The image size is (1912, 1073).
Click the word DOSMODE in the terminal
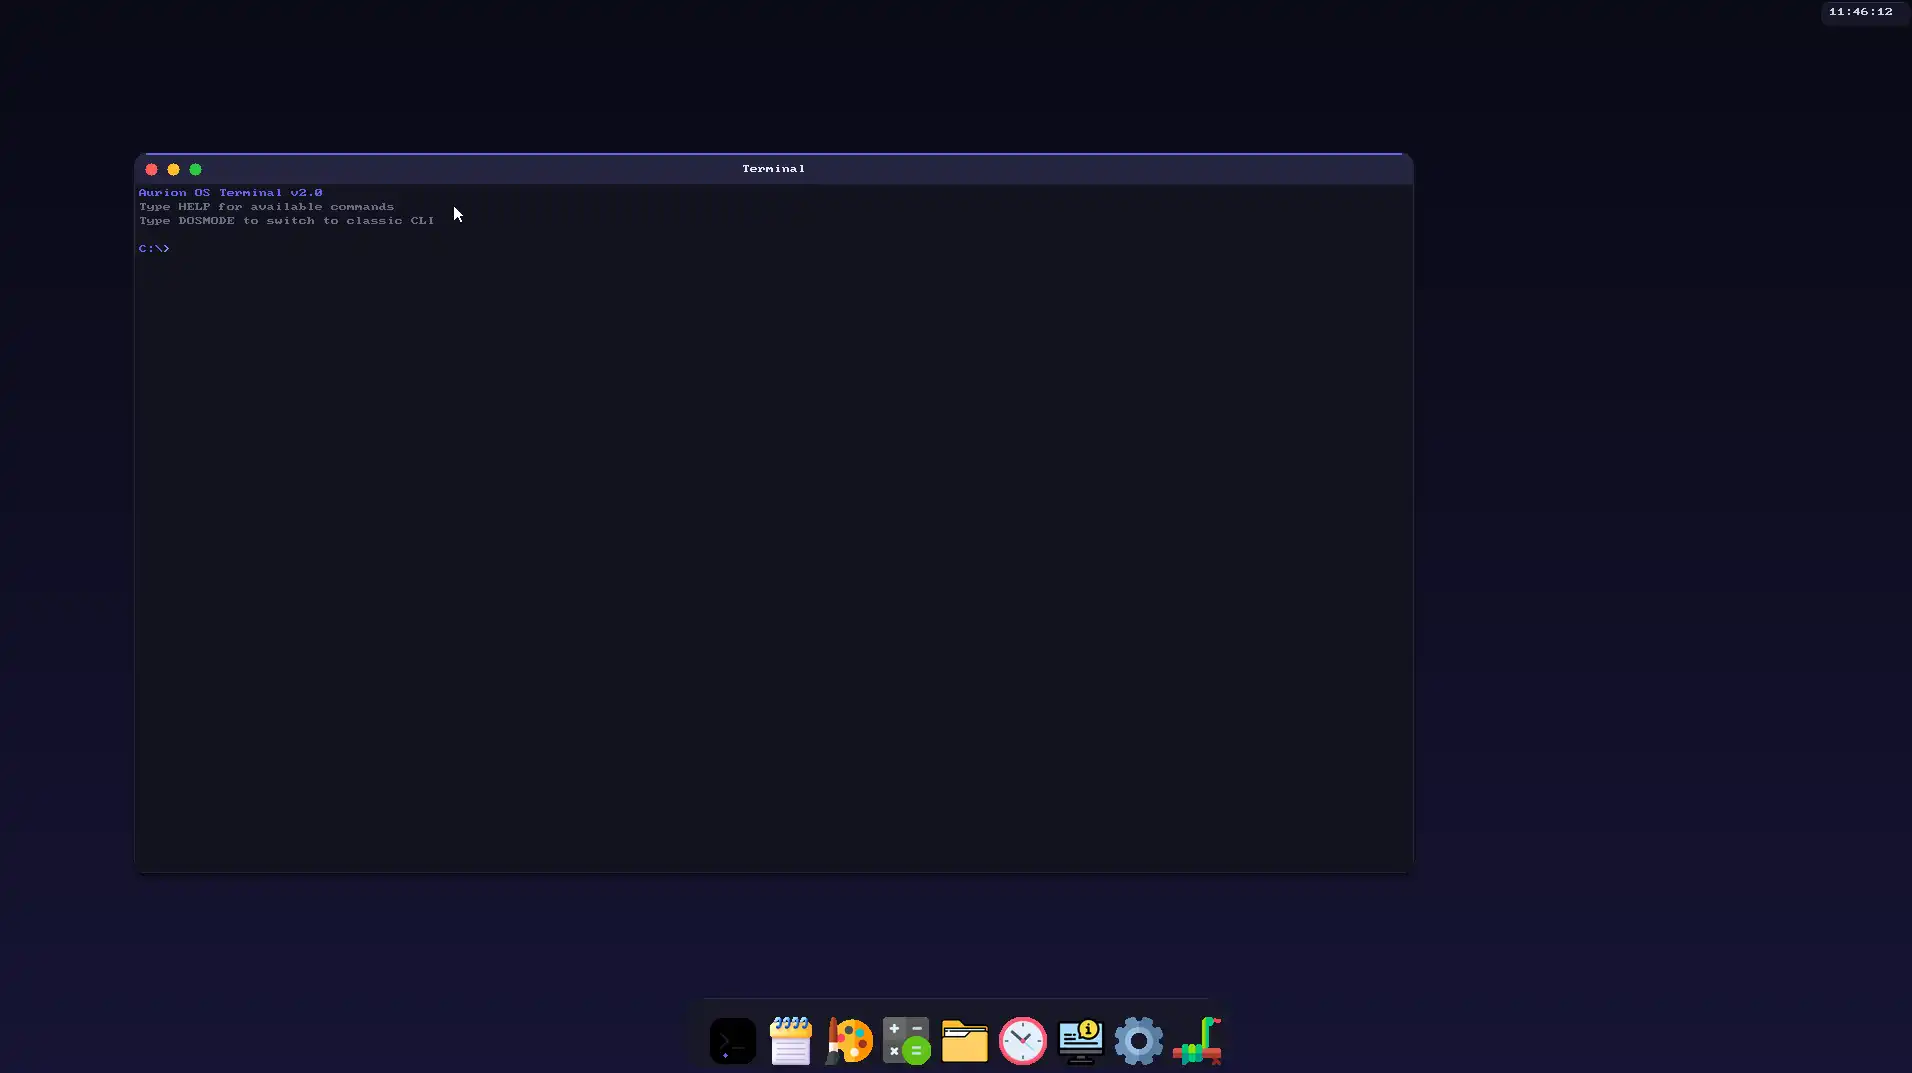[206, 221]
